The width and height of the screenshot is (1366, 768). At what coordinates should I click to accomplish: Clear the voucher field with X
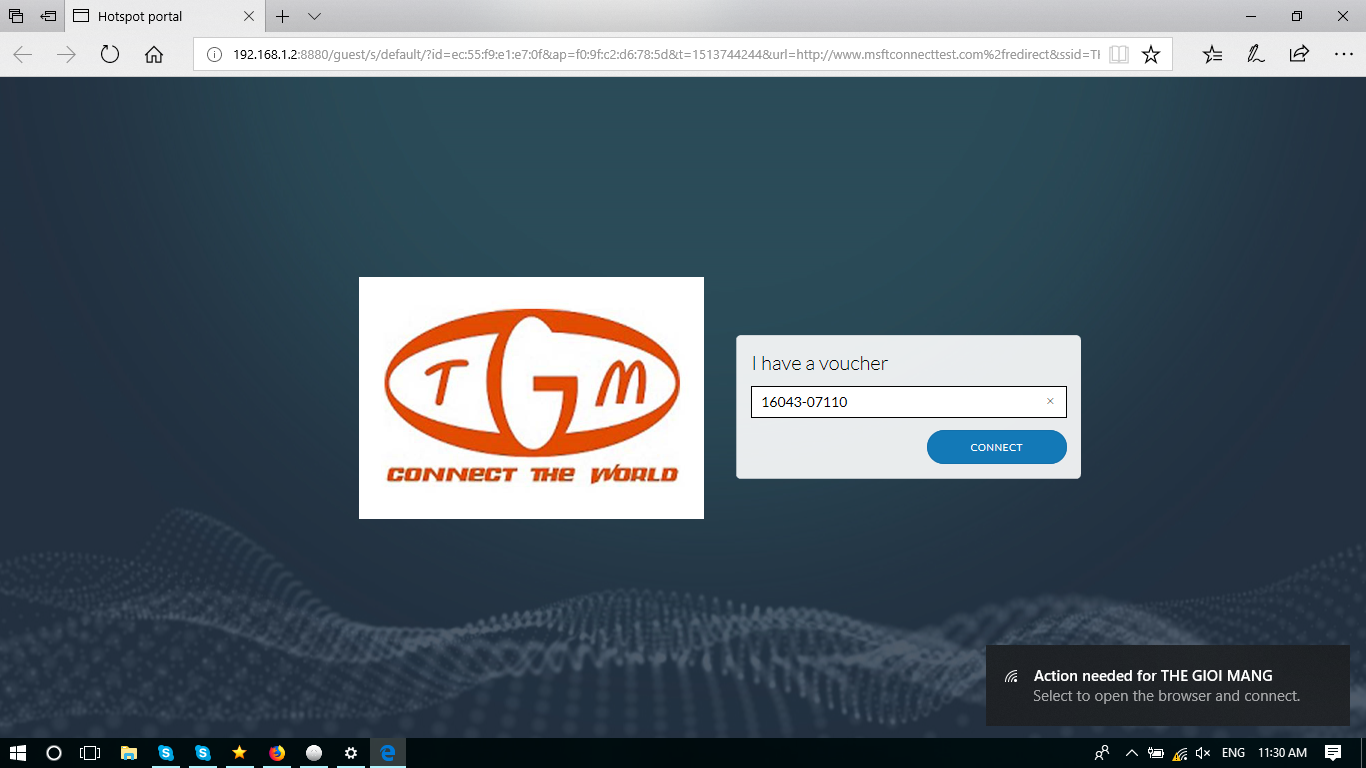click(1050, 402)
